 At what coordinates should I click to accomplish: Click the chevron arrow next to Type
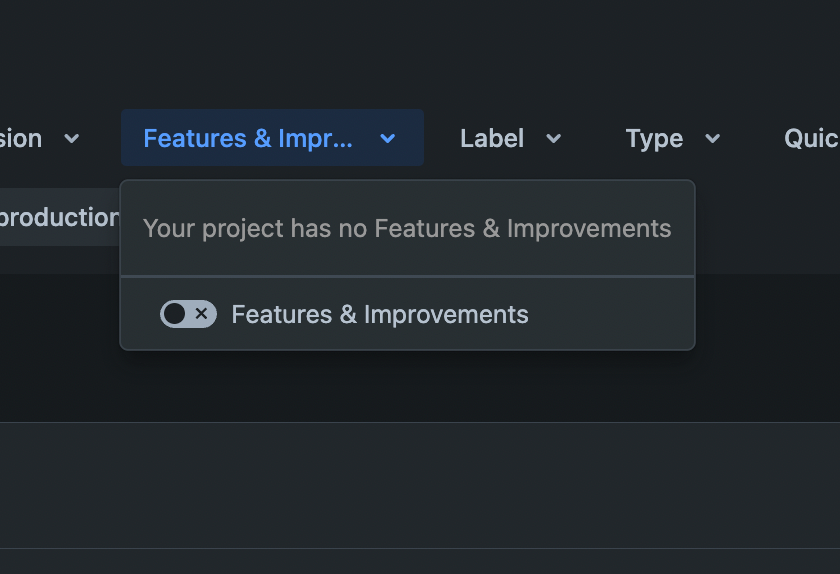pos(712,139)
